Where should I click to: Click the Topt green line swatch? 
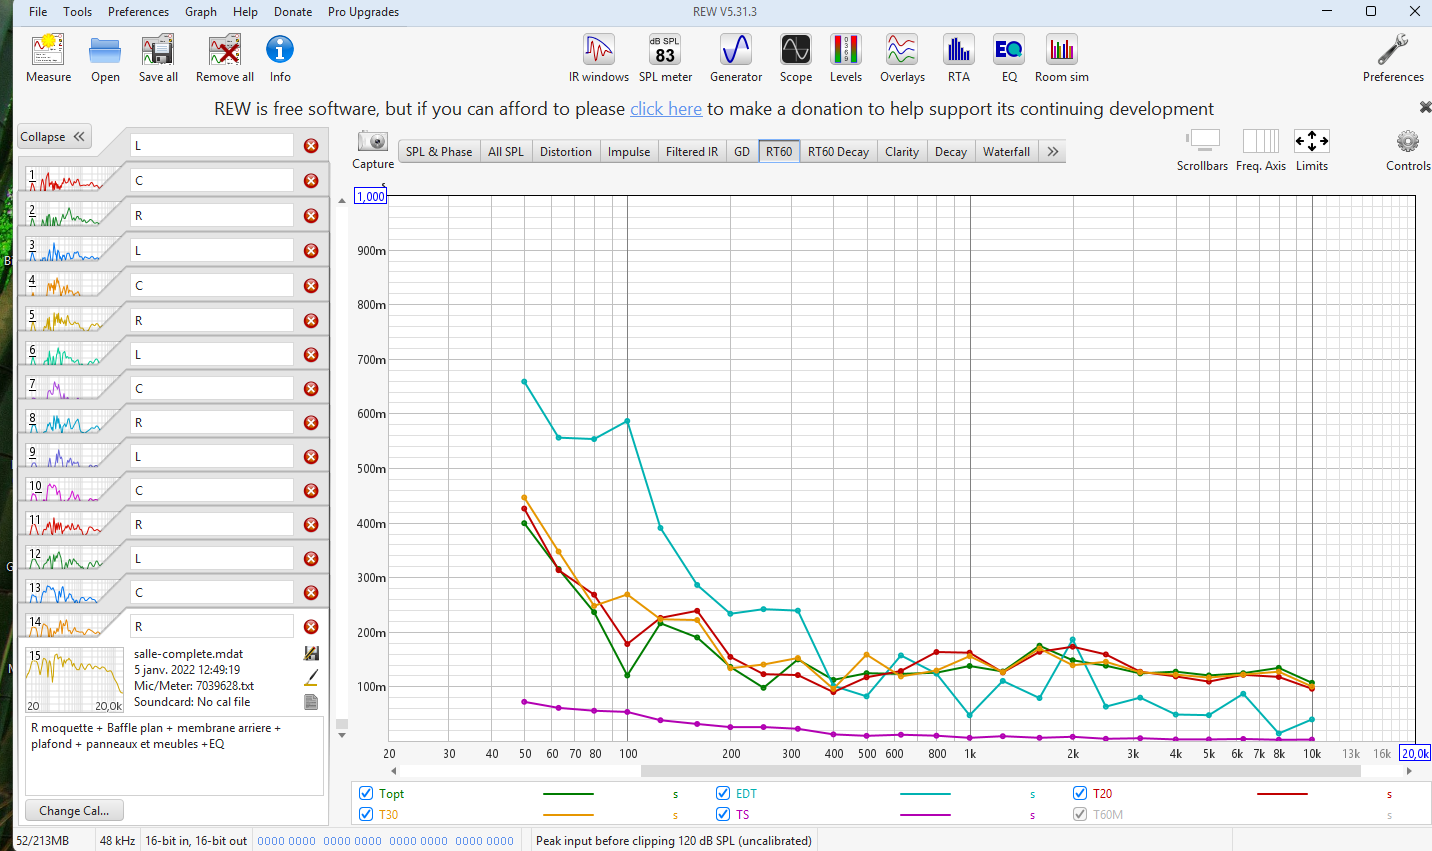(x=568, y=794)
